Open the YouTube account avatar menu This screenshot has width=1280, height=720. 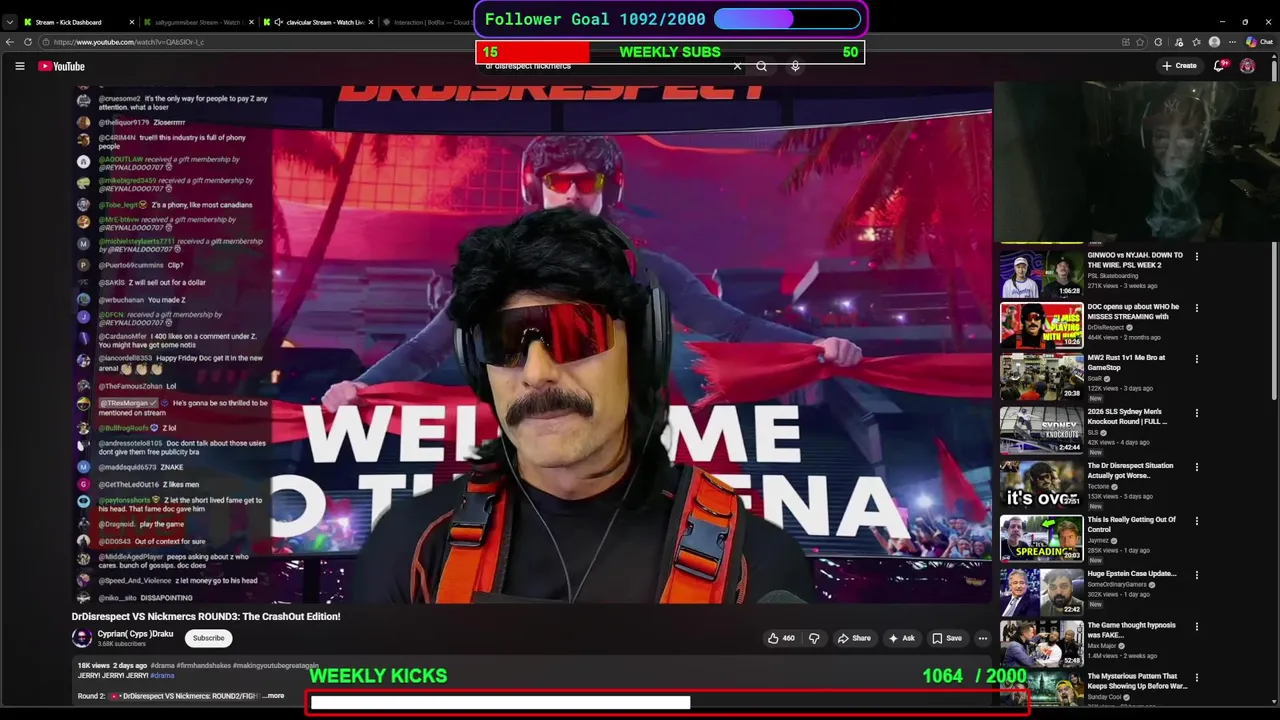click(1247, 66)
